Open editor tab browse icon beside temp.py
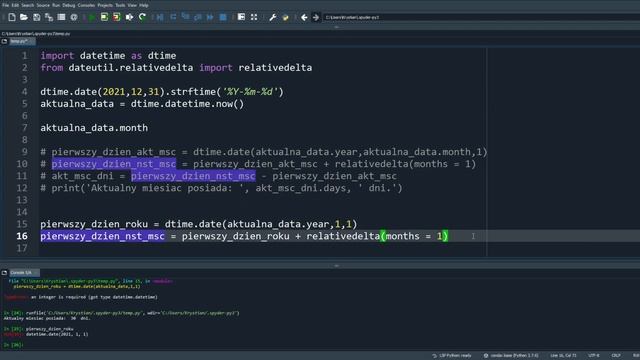 click(x=4, y=41)
